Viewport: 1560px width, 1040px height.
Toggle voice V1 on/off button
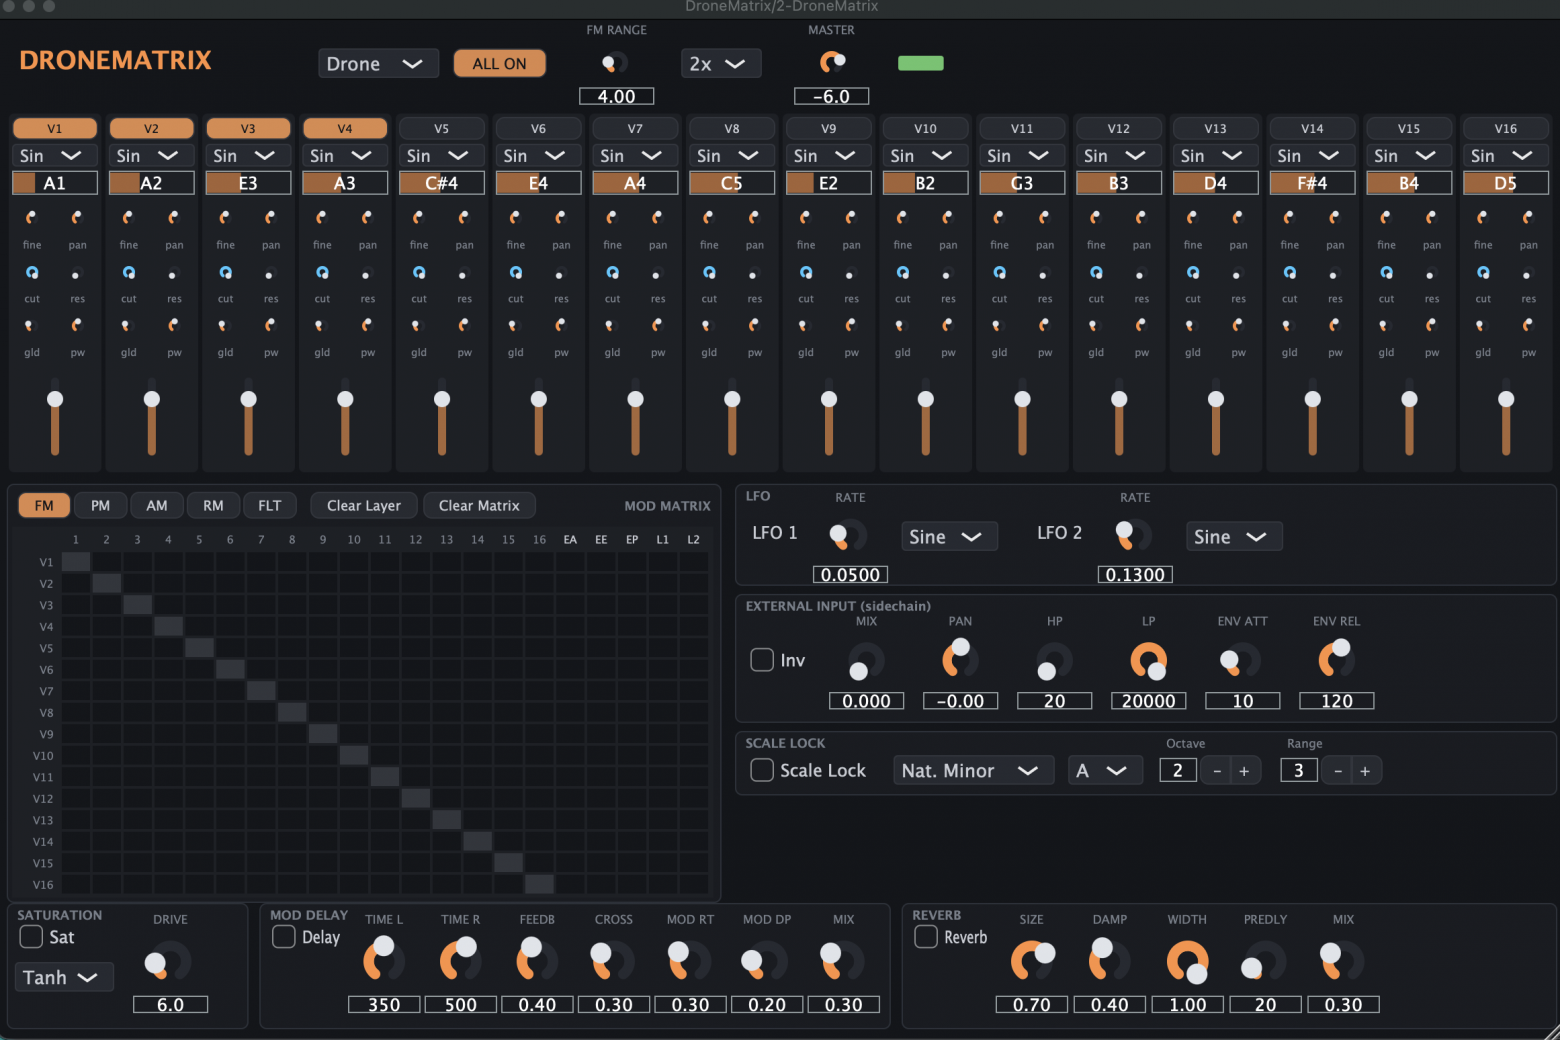click(x=55, y=128)
